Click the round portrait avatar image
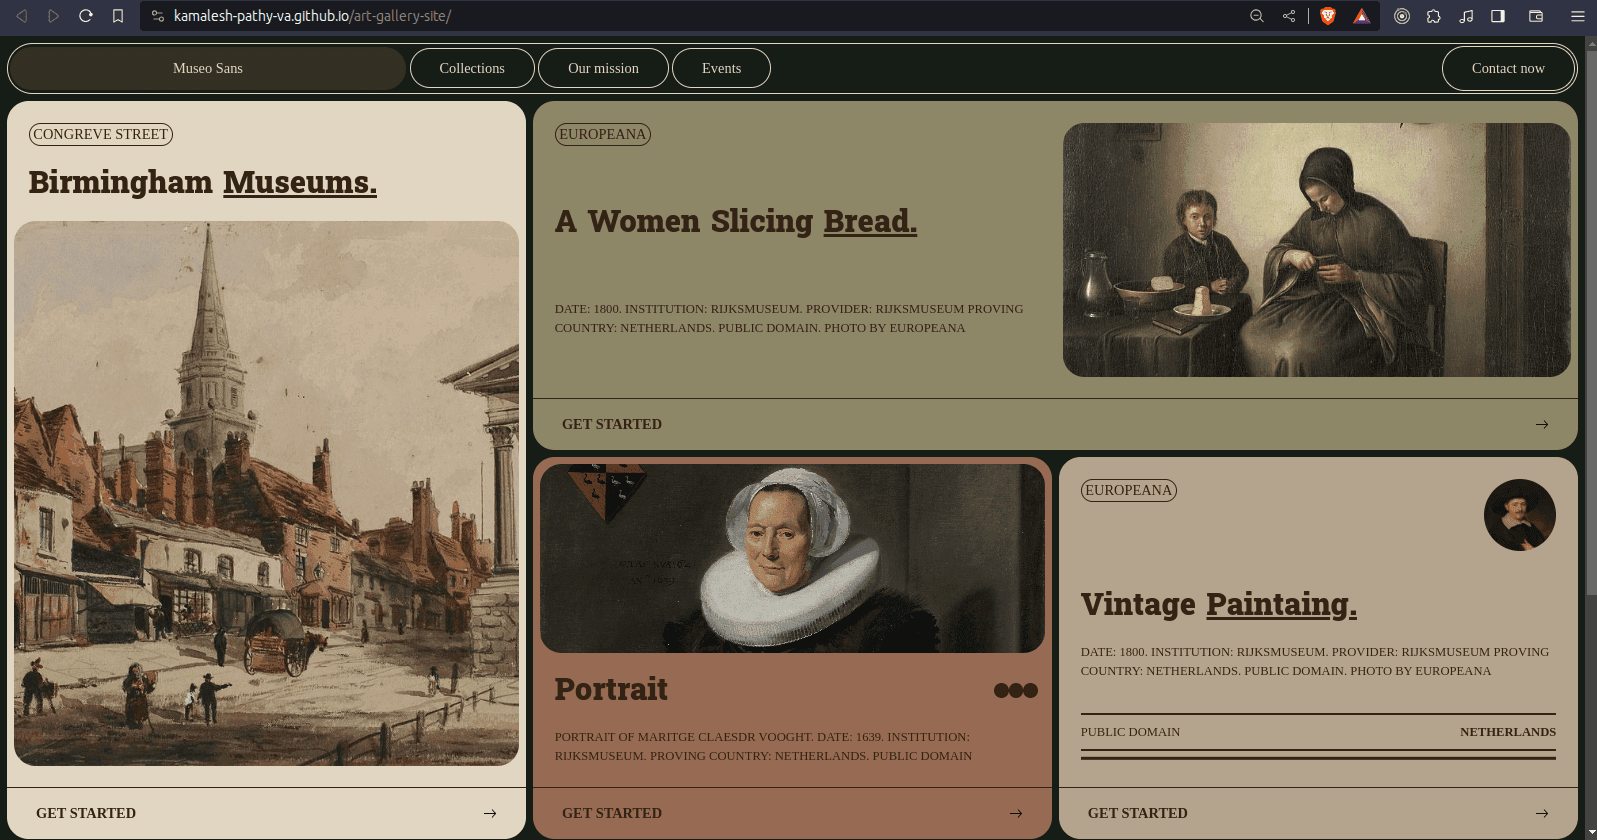 1520,515
